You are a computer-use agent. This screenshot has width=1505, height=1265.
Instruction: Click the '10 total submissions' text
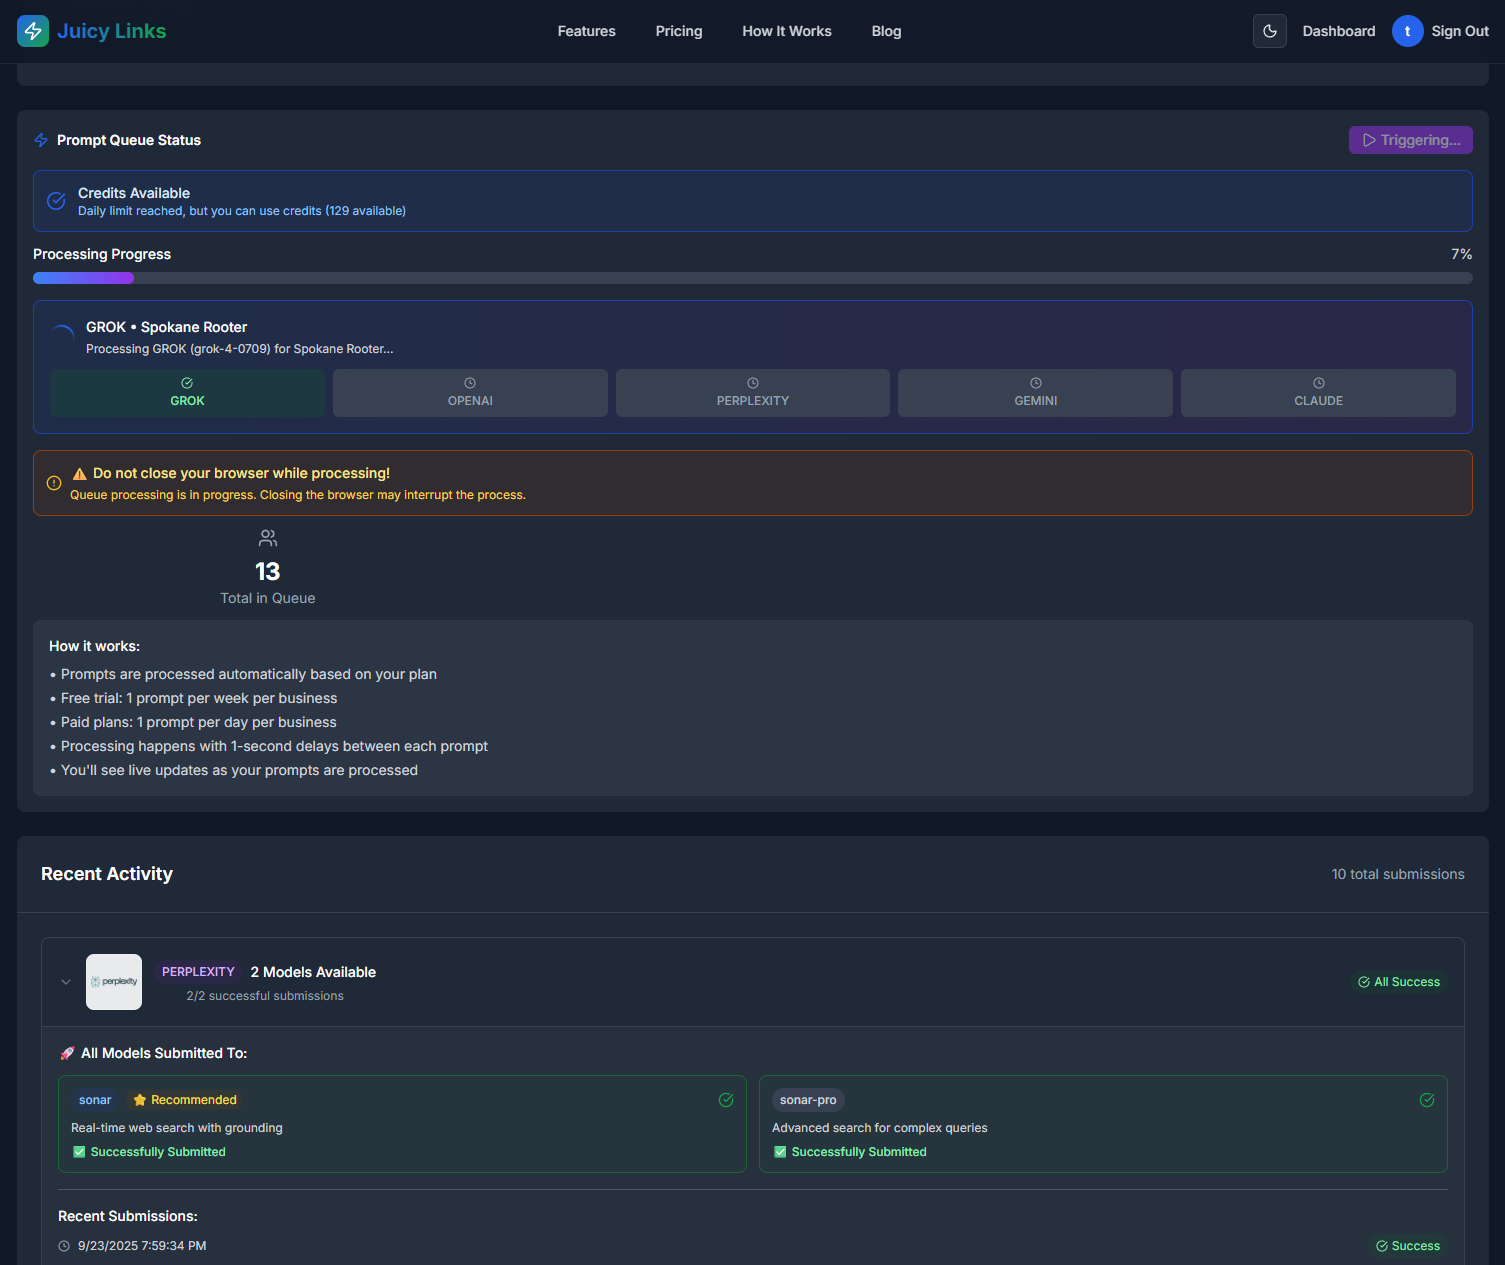[1398, 874]
